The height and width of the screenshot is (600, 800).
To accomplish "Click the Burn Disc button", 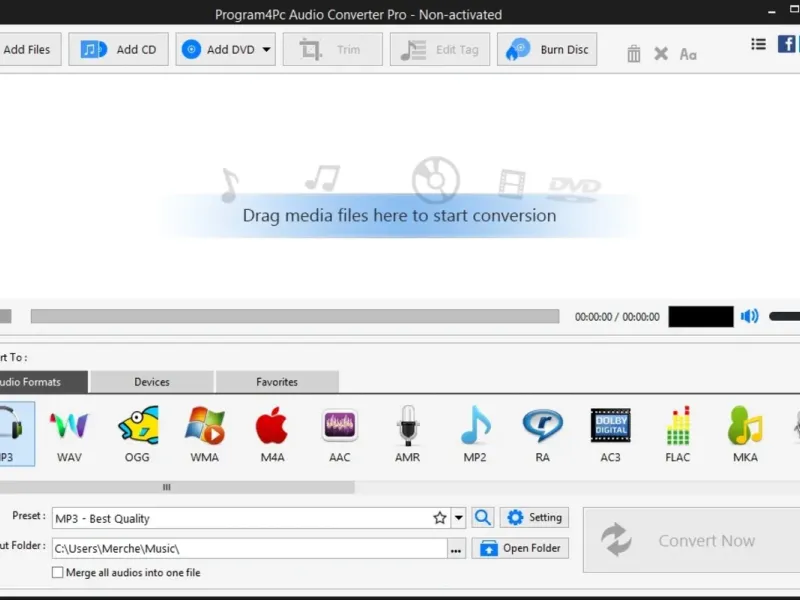I will (547, 49).
